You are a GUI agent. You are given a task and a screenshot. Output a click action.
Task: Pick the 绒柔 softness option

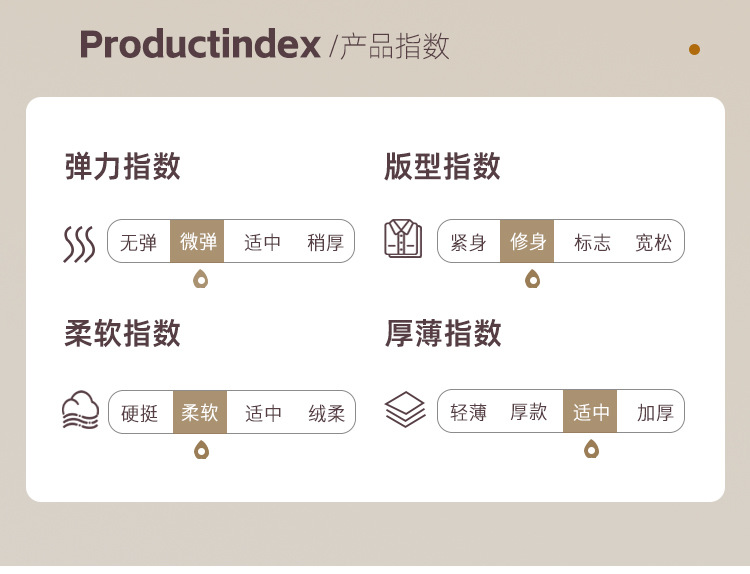click(326, 413)
